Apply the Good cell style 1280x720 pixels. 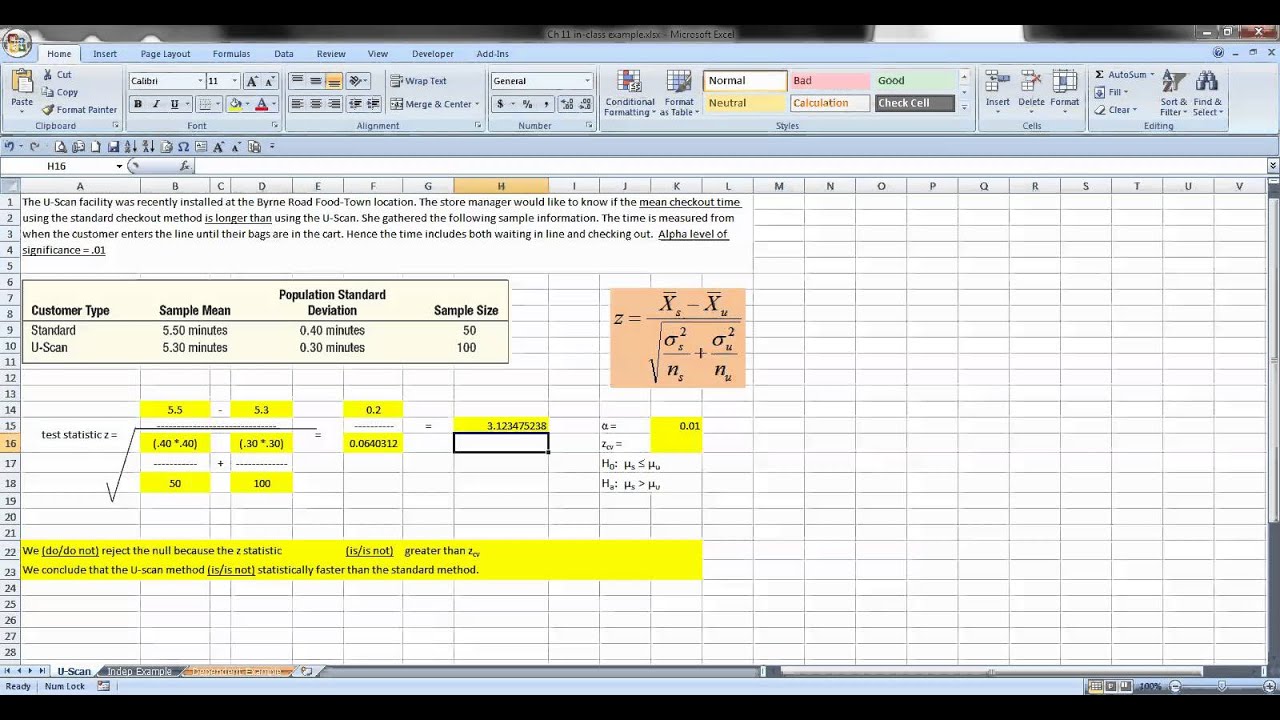[915, 81]
